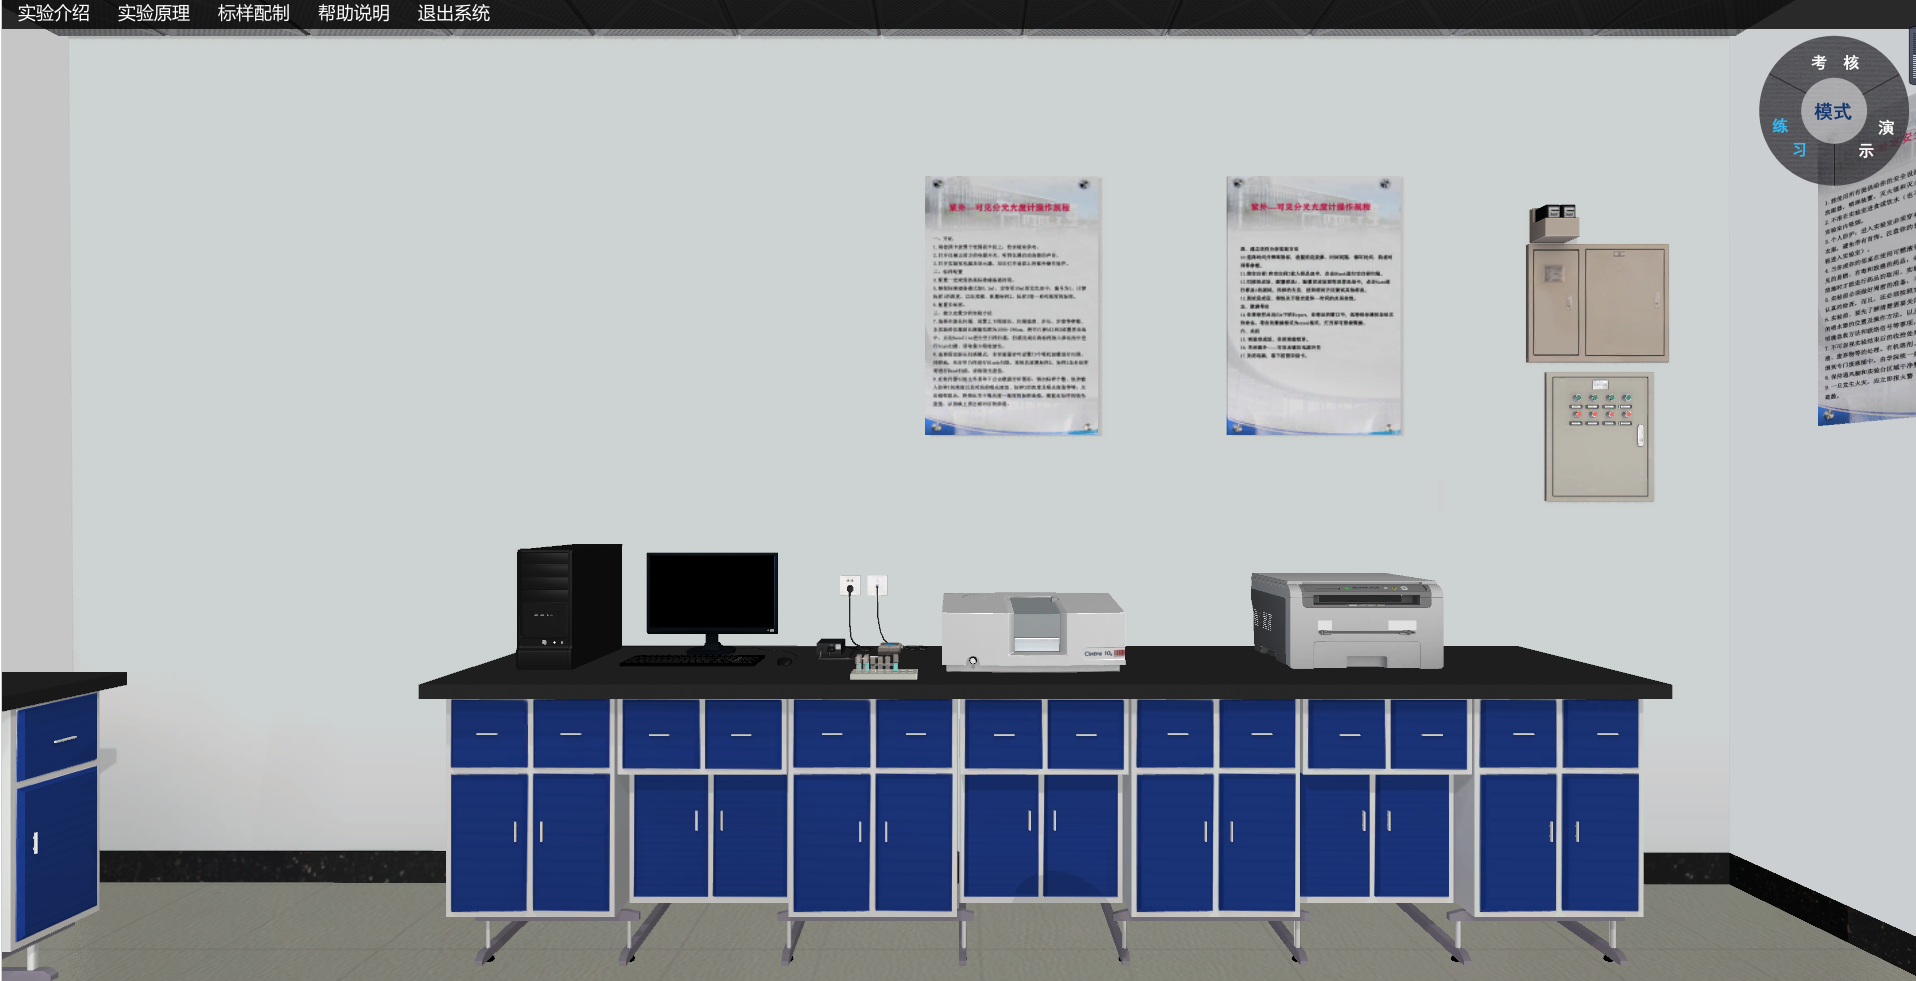Select the cuvette rack with sample tubes
Screen dimensions: 1916x981
point(882,667)
